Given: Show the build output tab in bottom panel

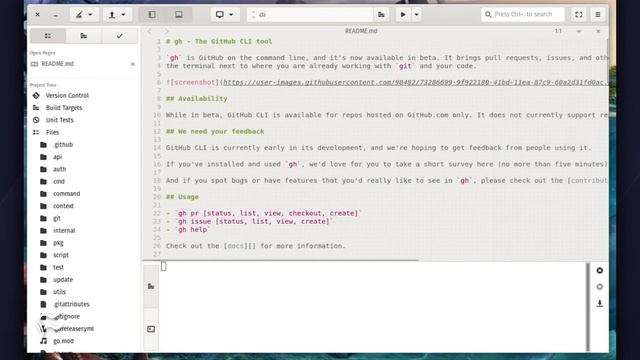Looking at the screenshot, I should click(151, 286).
